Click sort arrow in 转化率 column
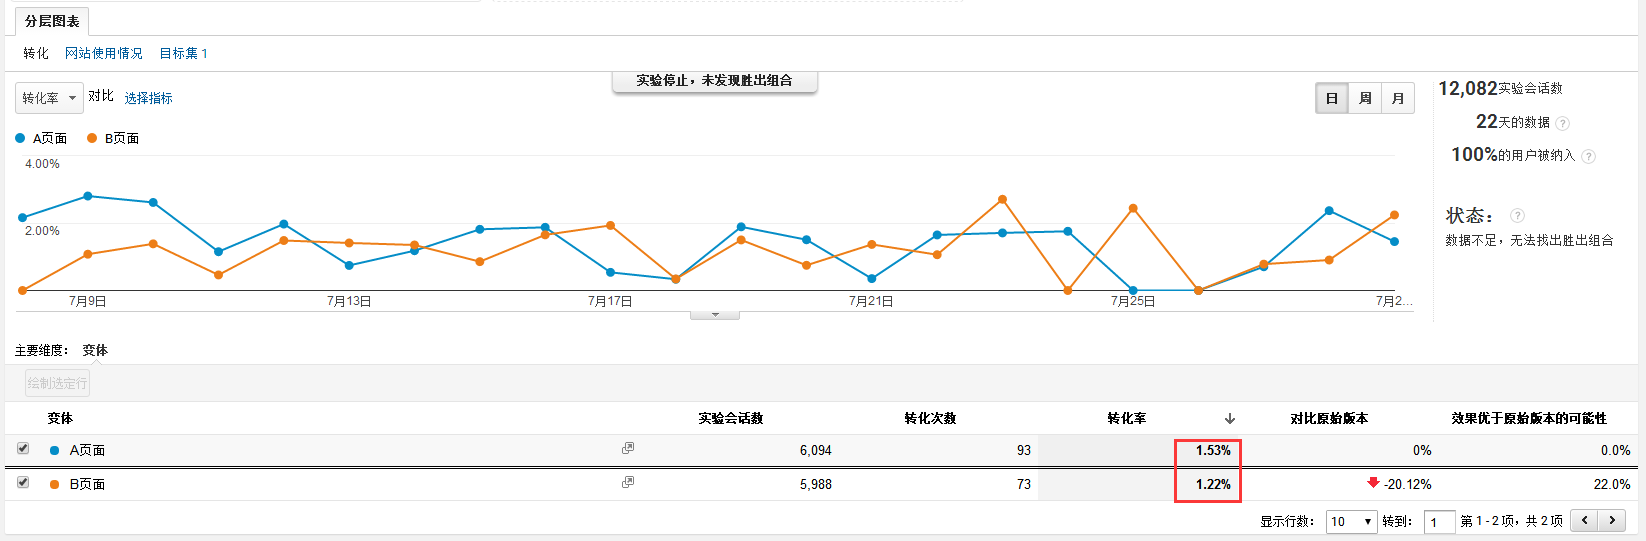Image resolution: width=1646 pixels, height=541 pixels. click(1230, 419)
